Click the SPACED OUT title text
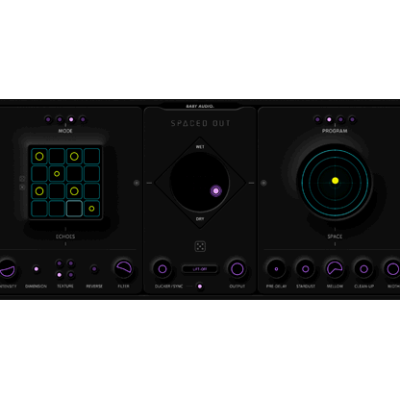The image size is (400, 400). [x=200, y=123]
